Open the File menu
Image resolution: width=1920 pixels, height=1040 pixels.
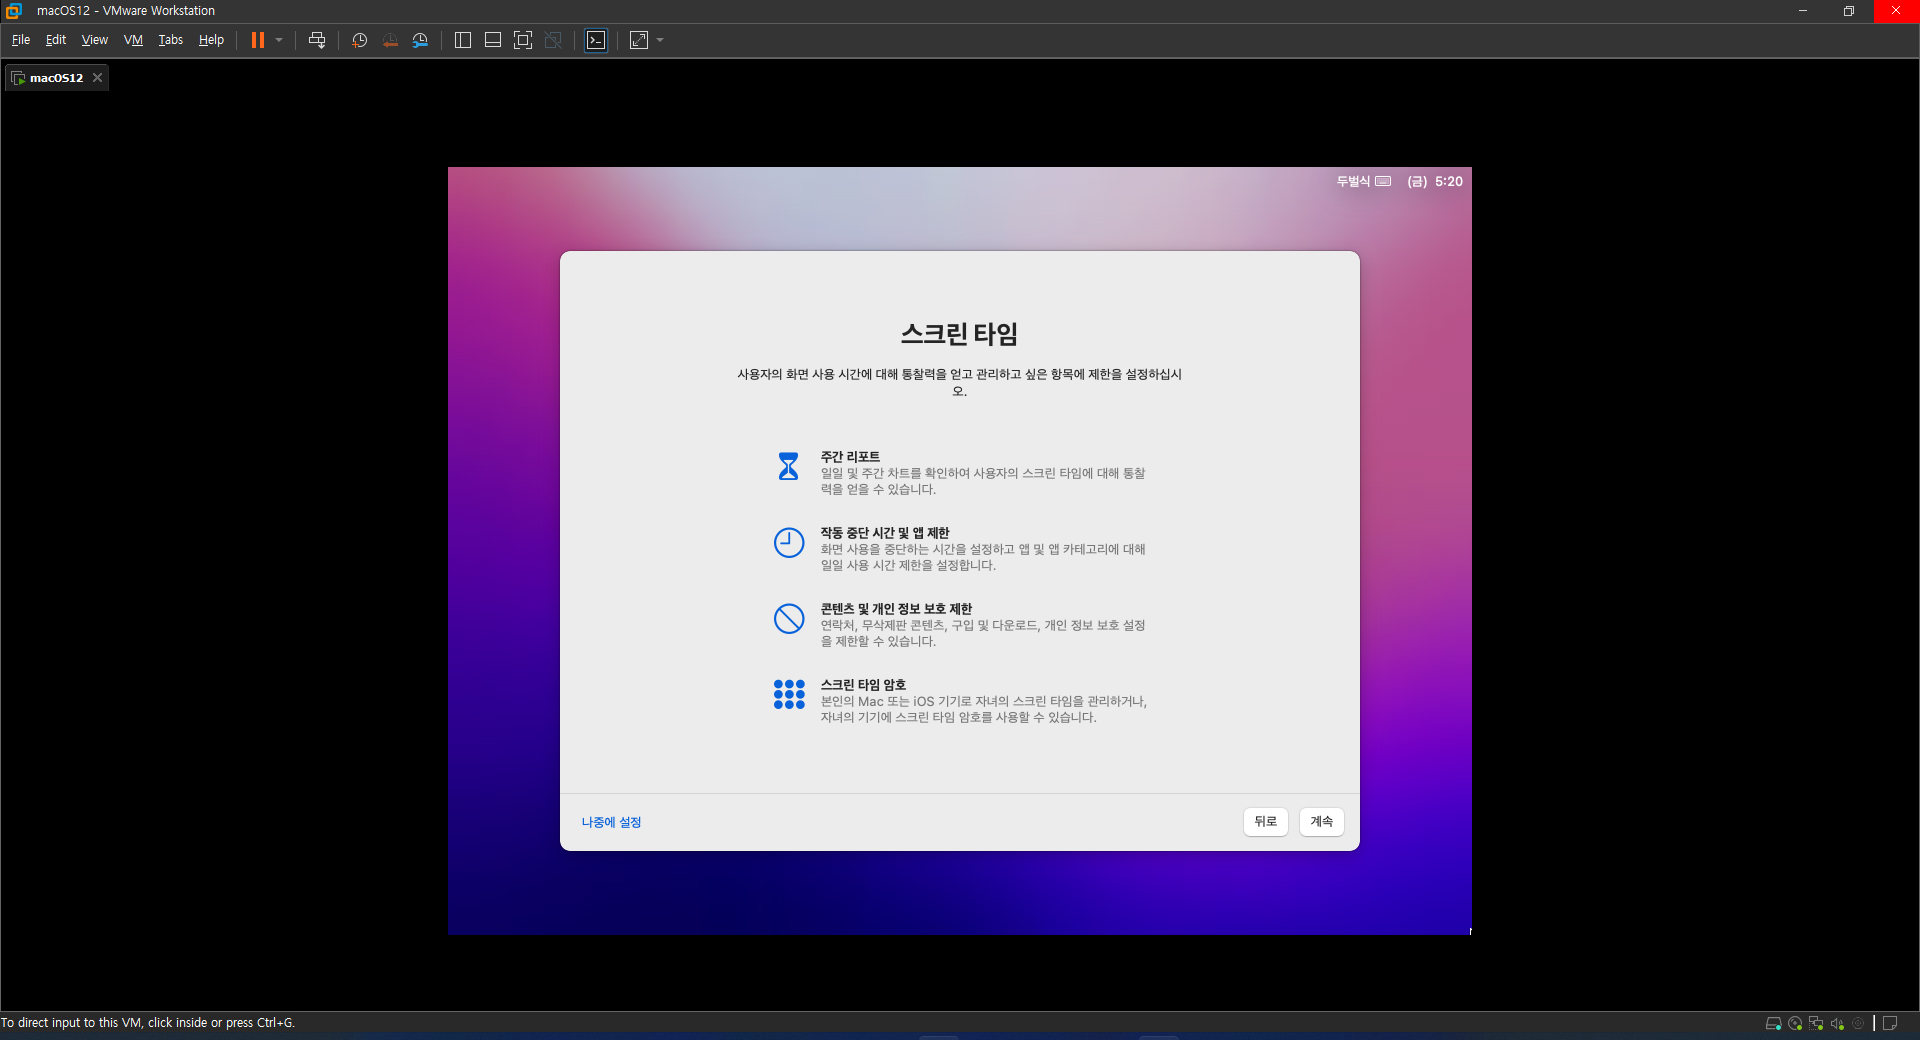(x=21, y=40)
